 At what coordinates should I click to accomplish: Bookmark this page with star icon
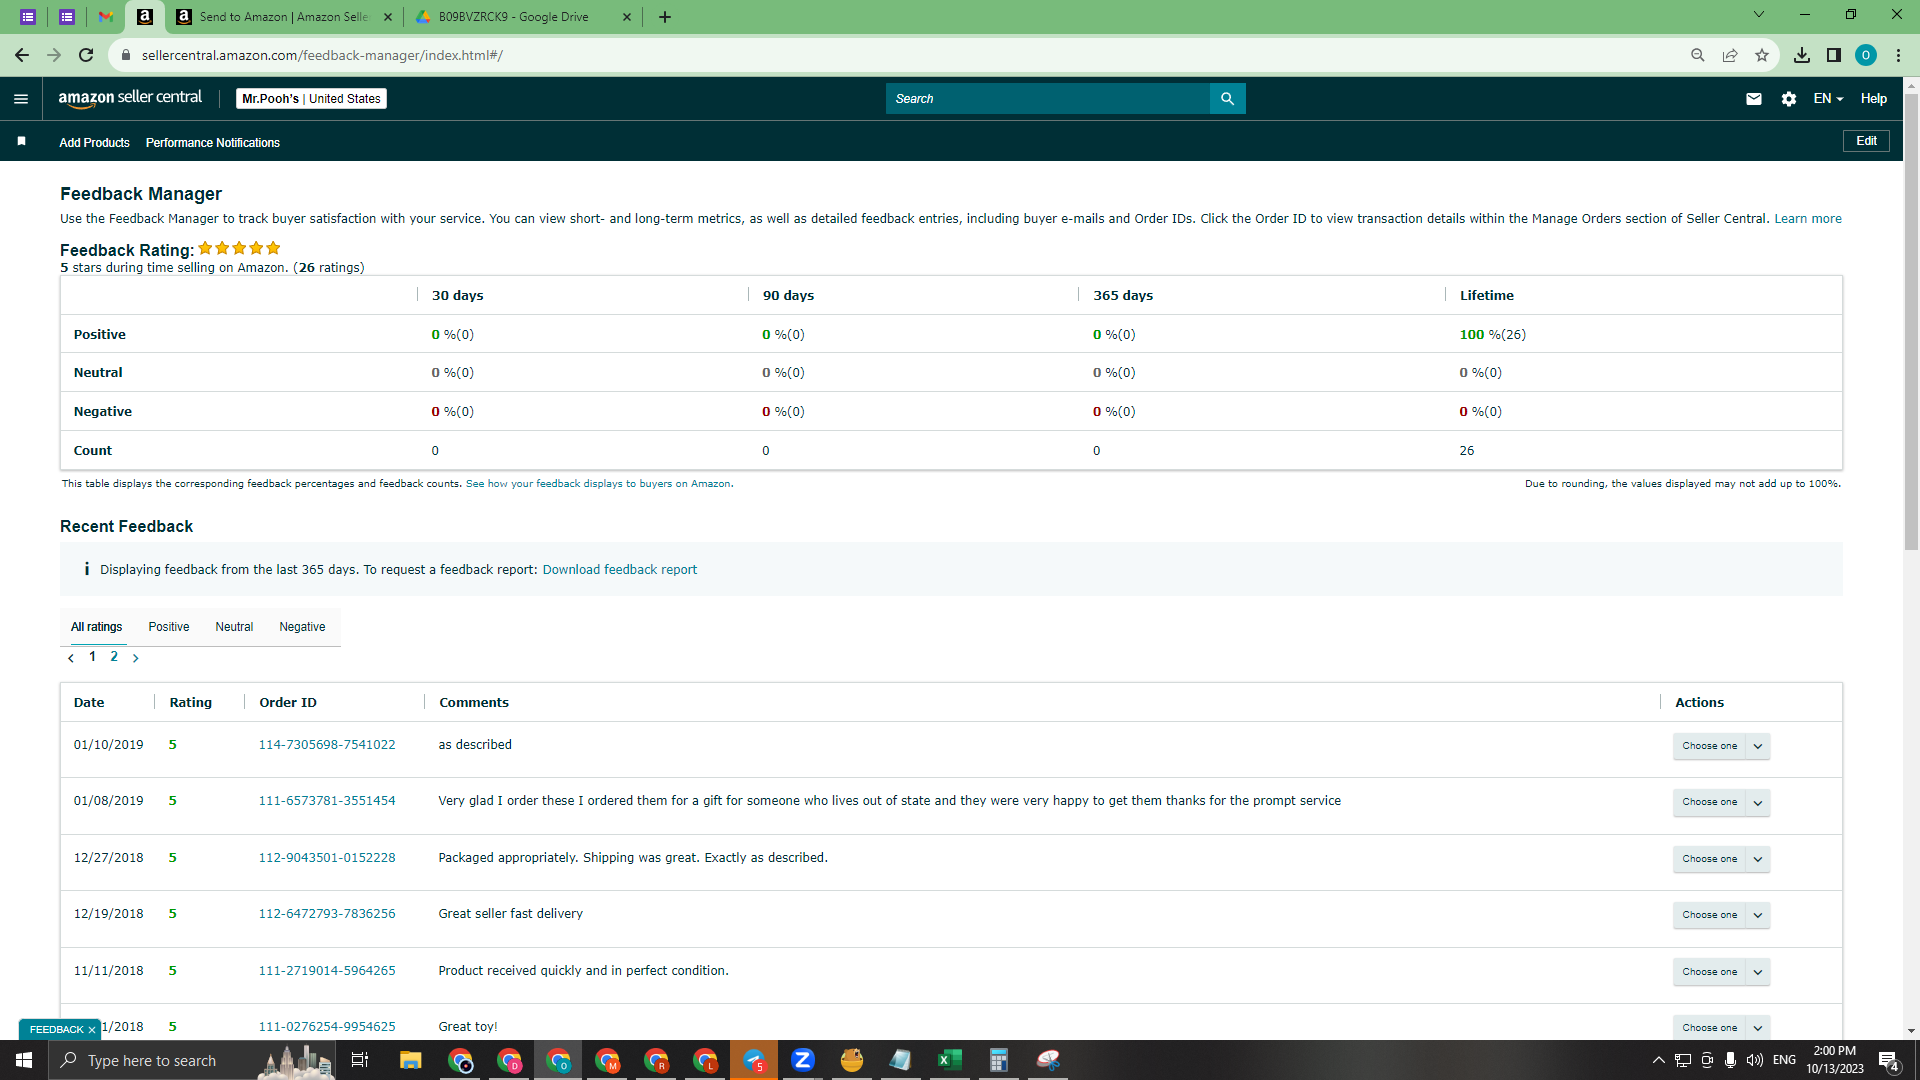click(1762, 55)
